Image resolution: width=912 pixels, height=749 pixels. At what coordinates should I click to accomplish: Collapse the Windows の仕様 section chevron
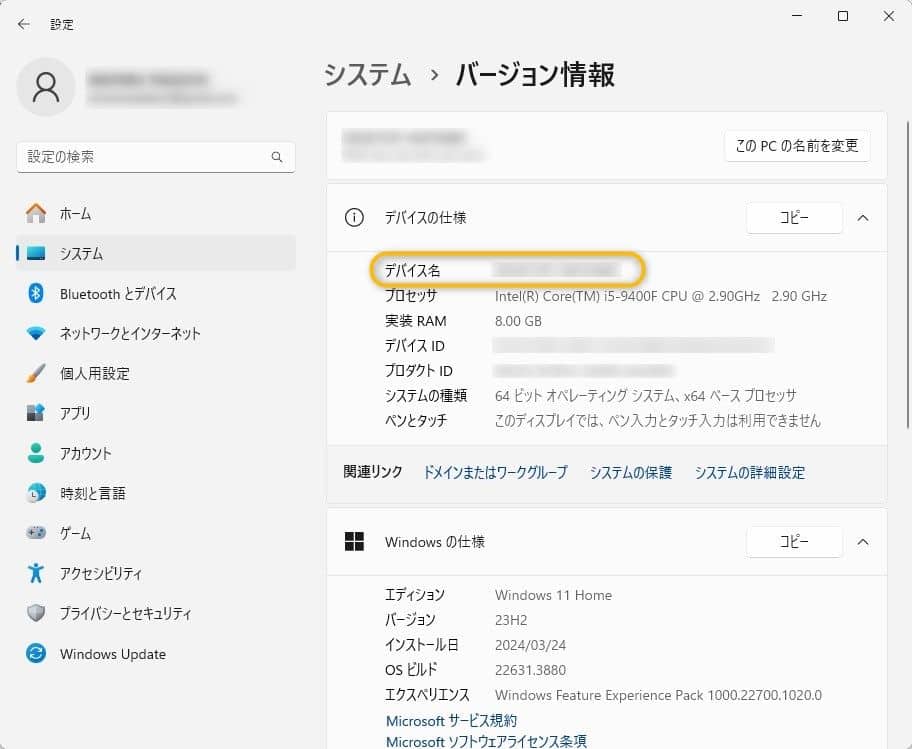863,542
